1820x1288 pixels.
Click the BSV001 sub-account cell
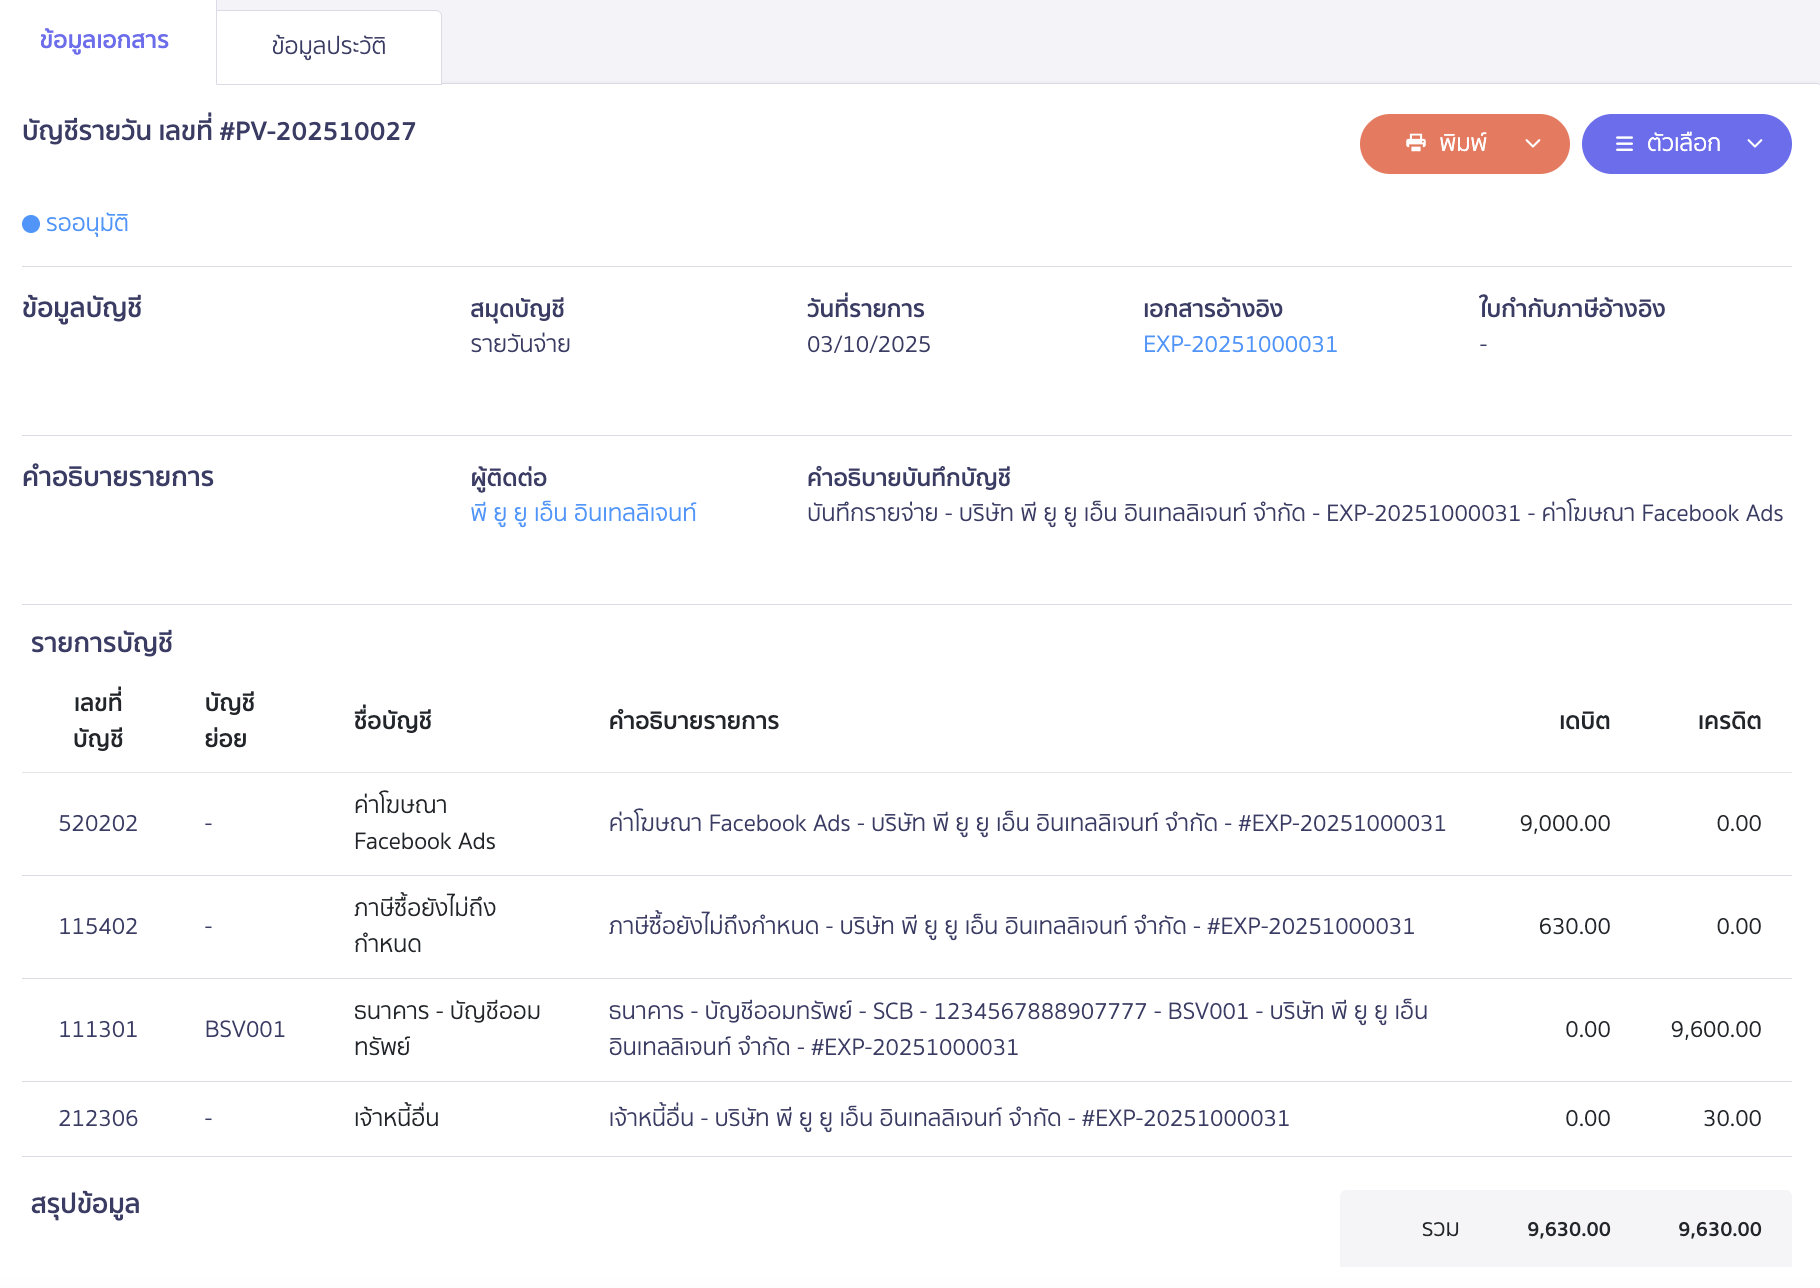pos(245,1029)
